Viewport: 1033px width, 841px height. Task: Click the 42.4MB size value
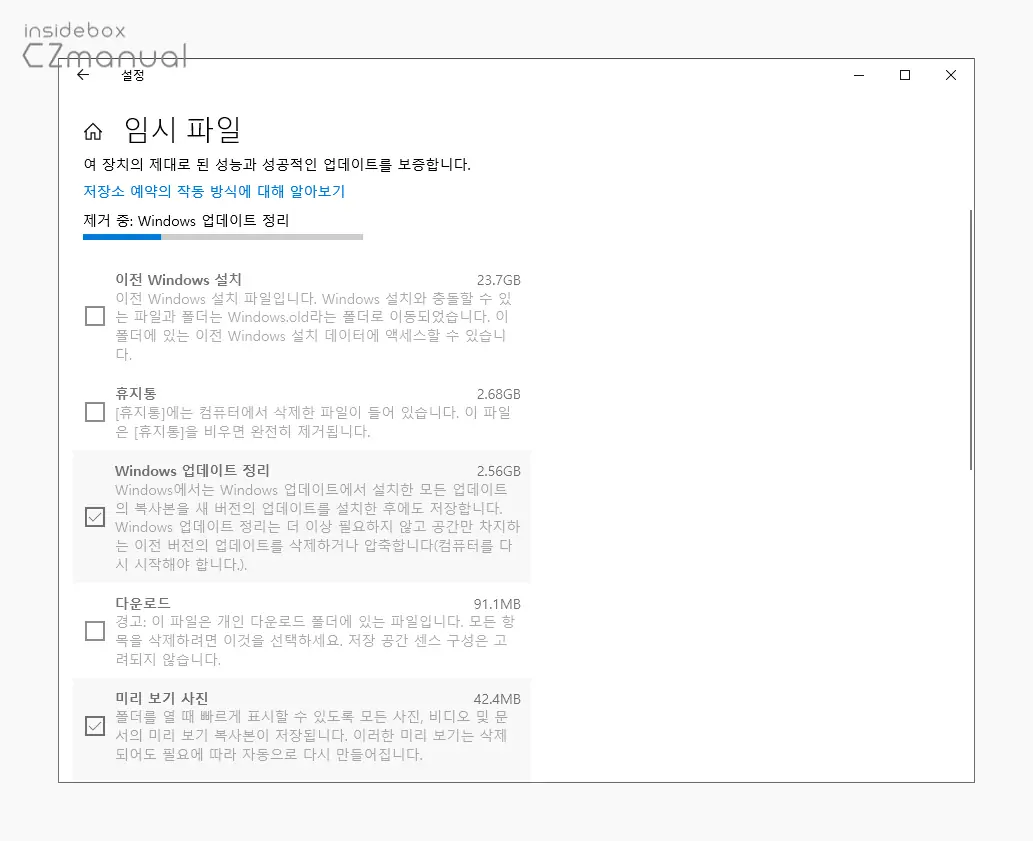click(x=497, y=699)
